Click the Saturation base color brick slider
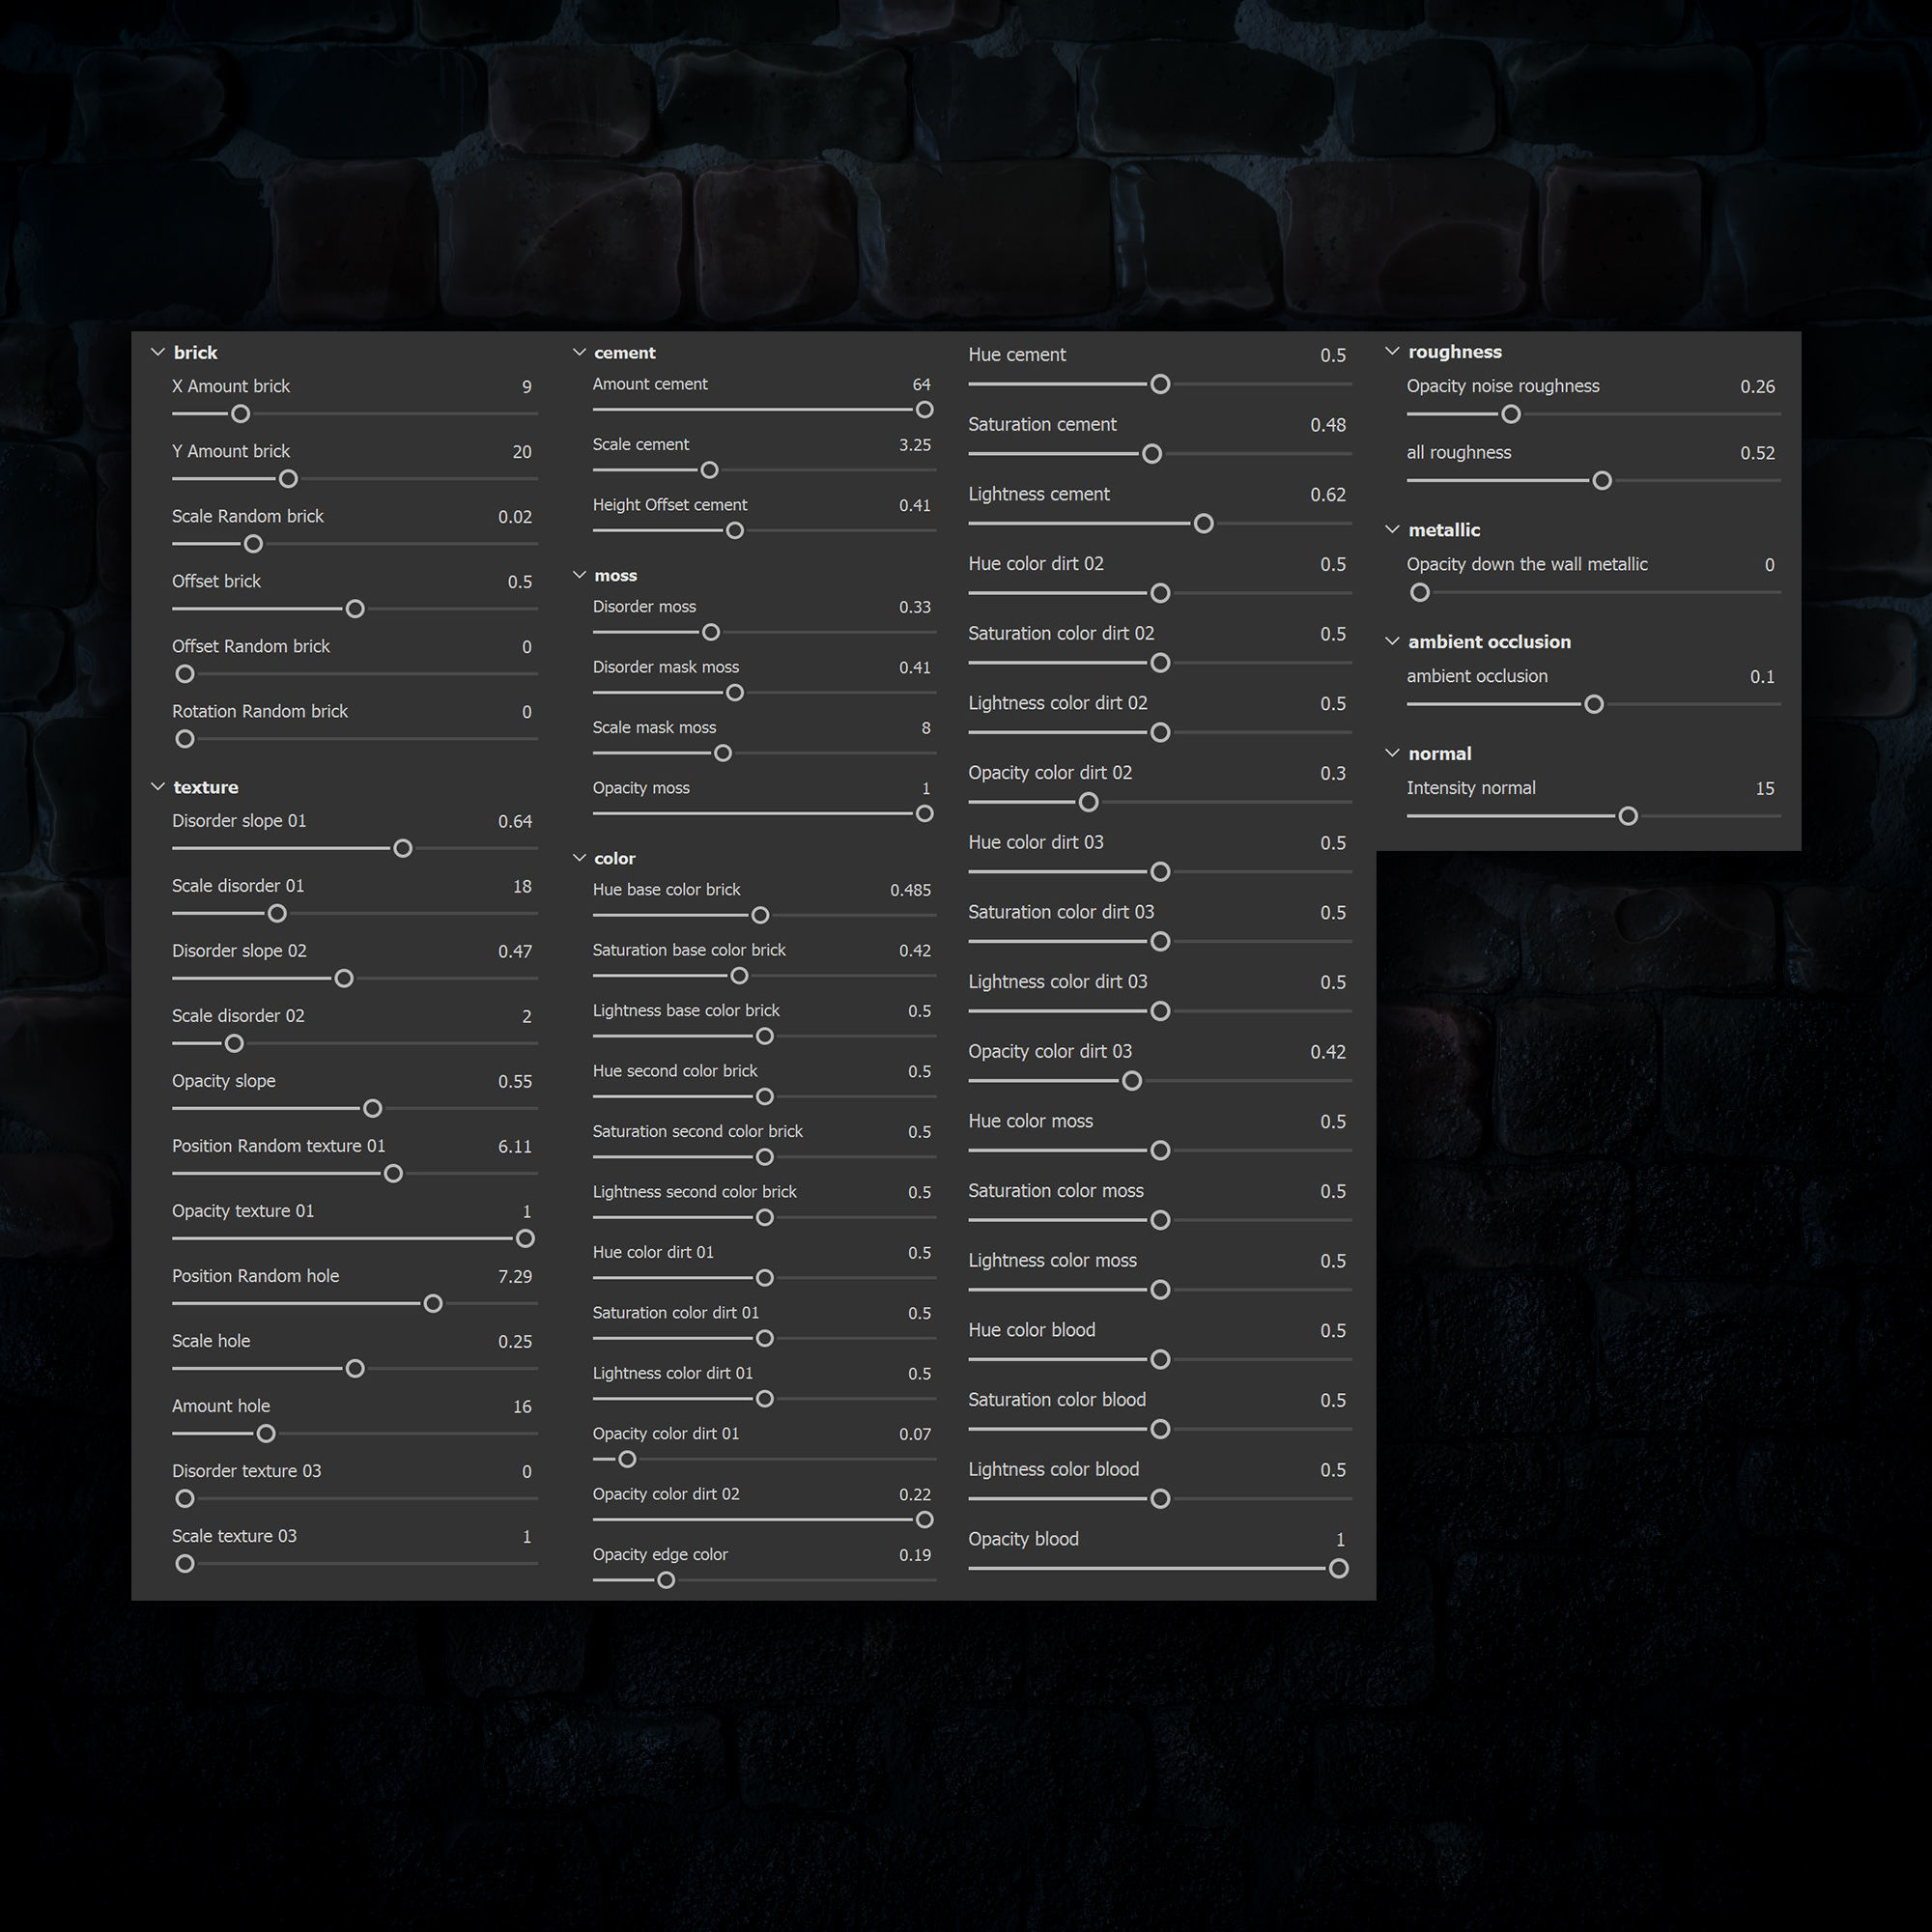The width and height of the screenshot is (1932, 1932). coord(764,976)
